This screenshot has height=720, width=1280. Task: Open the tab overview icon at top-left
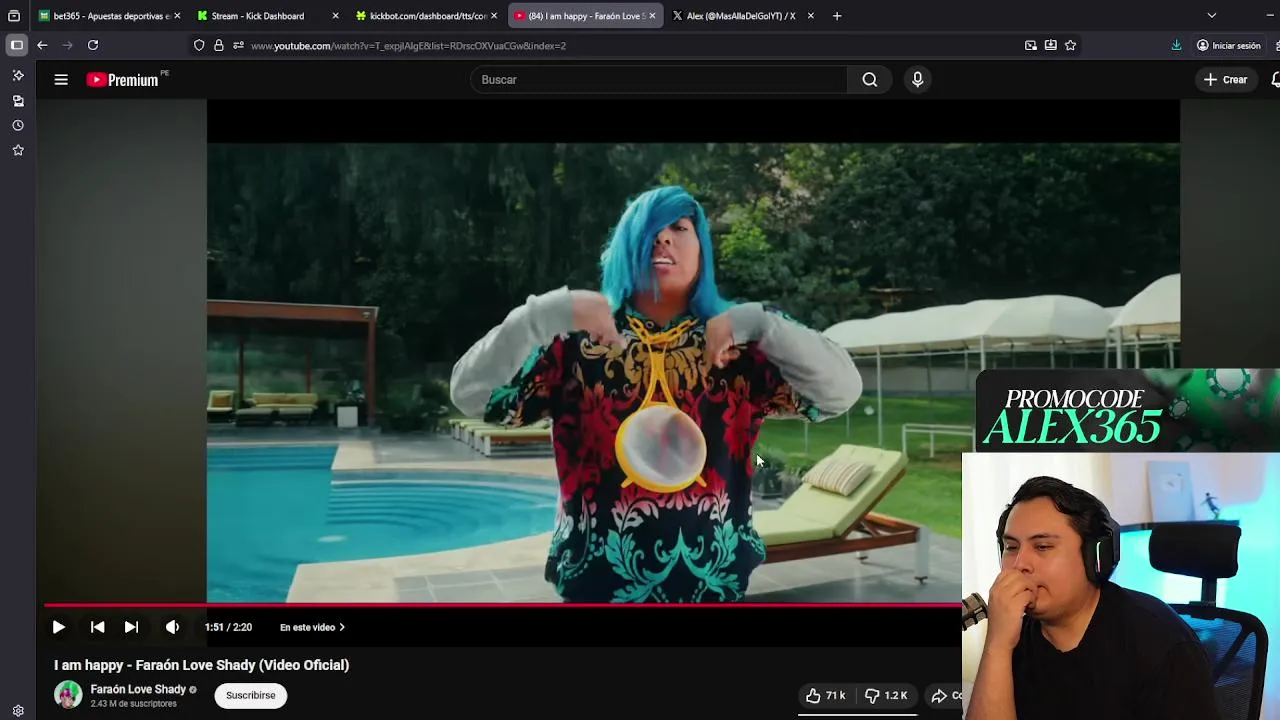pos(14,16)
